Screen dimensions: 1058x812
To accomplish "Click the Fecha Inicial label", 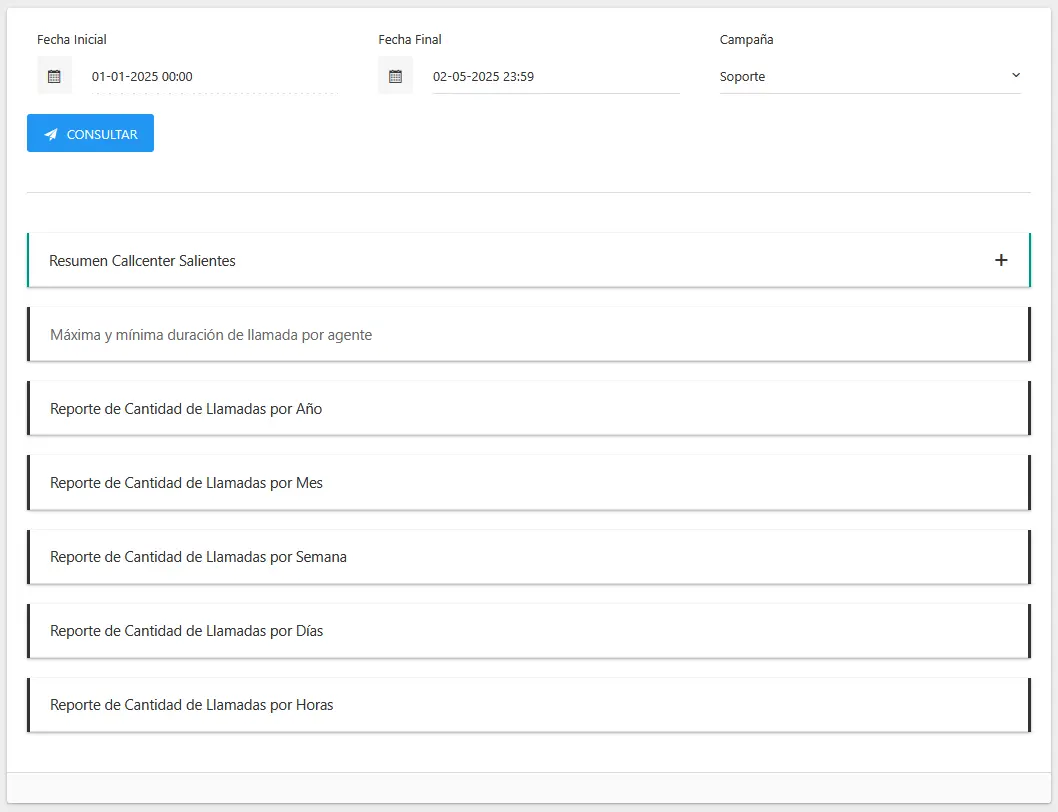I will (72, 40).
